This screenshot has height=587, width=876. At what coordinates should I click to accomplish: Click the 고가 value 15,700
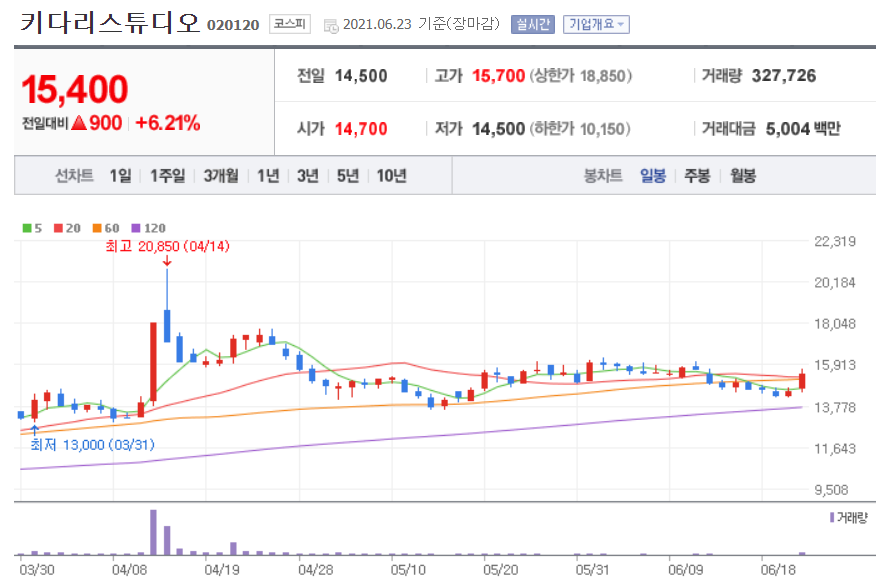click(498, 76)
